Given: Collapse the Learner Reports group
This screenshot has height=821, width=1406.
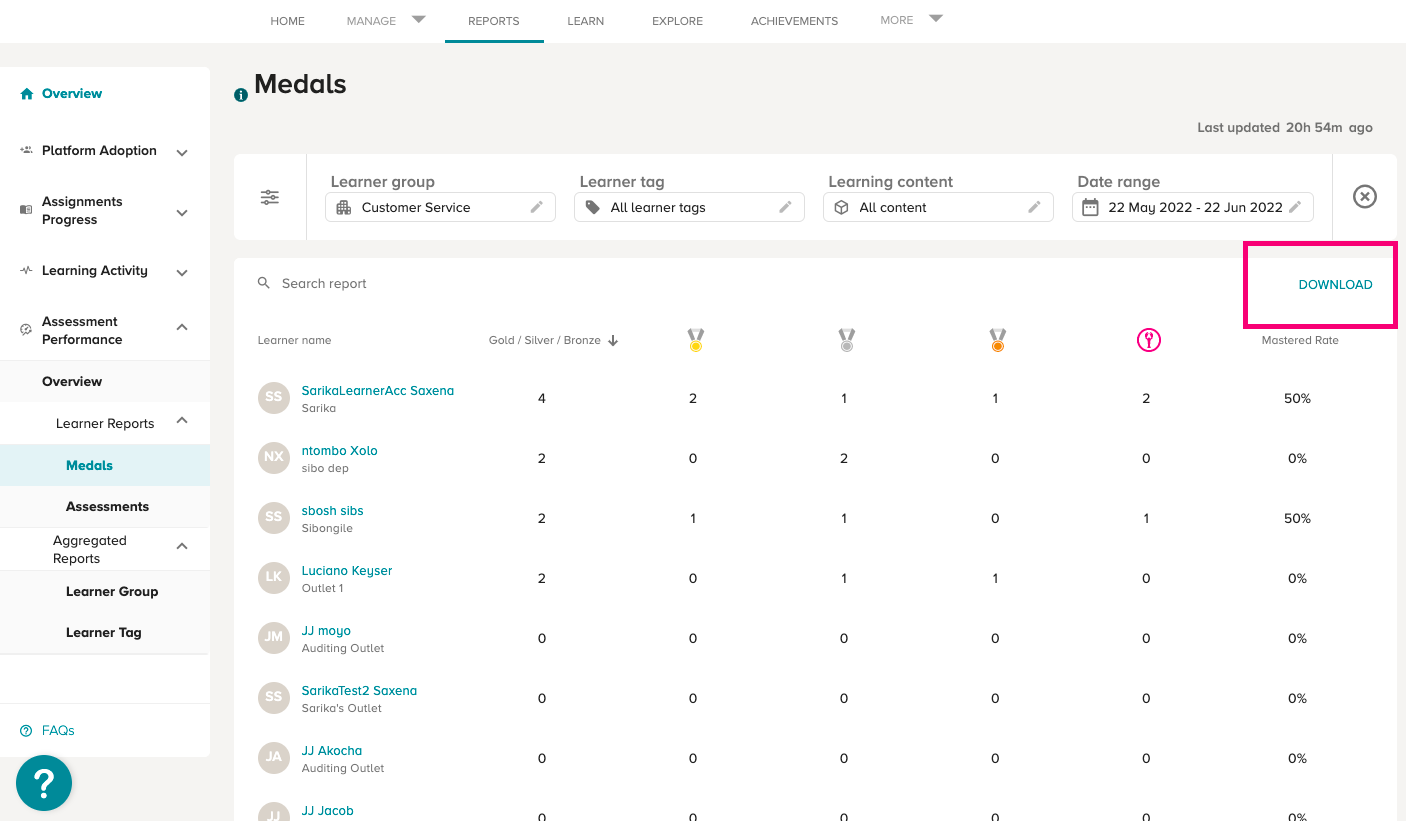Looking at the screenshot, I should tap(182, 421).
